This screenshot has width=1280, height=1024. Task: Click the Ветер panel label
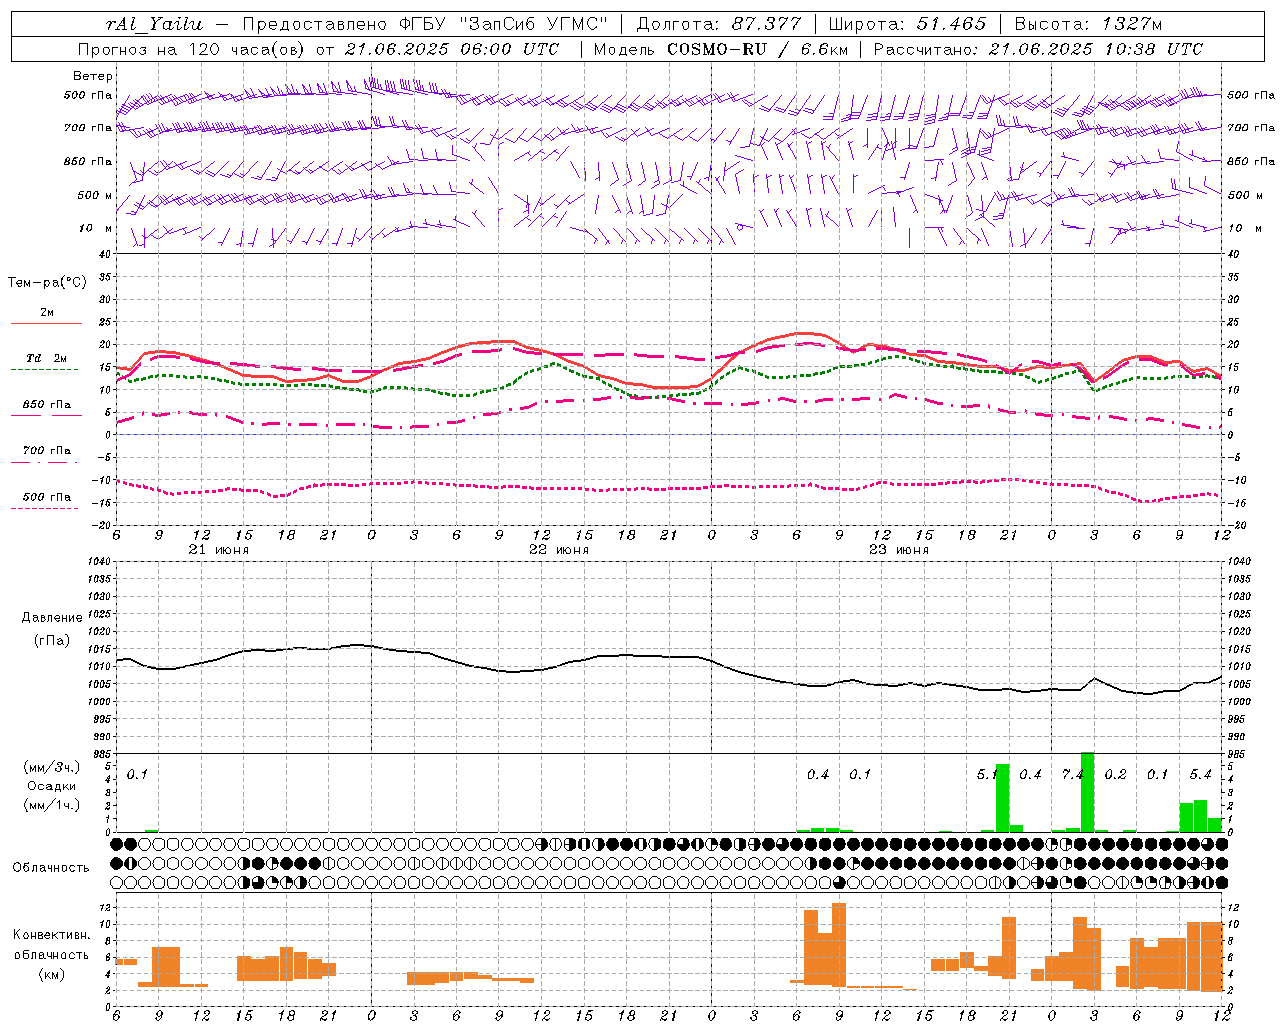pyautogui.click(x=92, y=76)
